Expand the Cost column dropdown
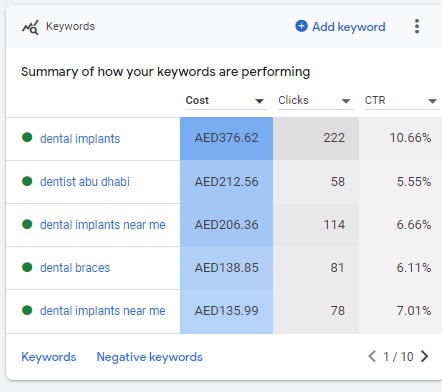The width and height of the screenshot is (442, 392). pyautogui.click(x=260, y=101)
